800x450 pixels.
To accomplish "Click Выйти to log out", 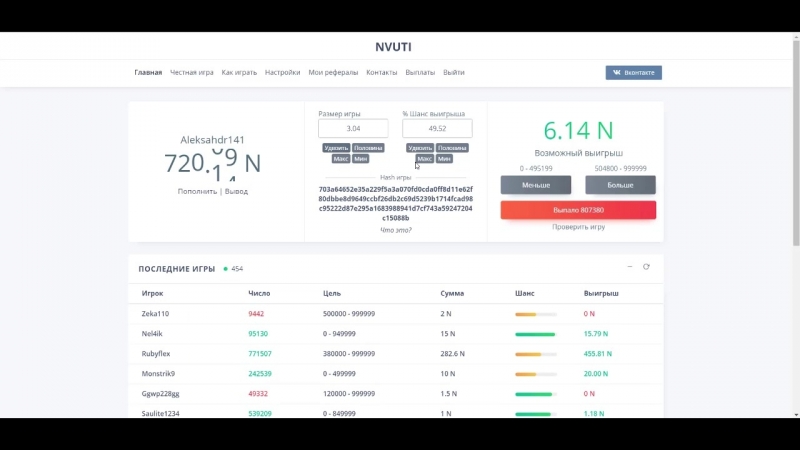I will pos(454,73).
